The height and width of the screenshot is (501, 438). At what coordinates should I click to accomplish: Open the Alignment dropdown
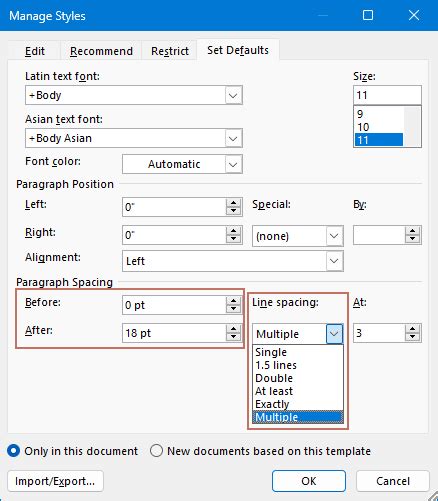[x=334, y=261]
